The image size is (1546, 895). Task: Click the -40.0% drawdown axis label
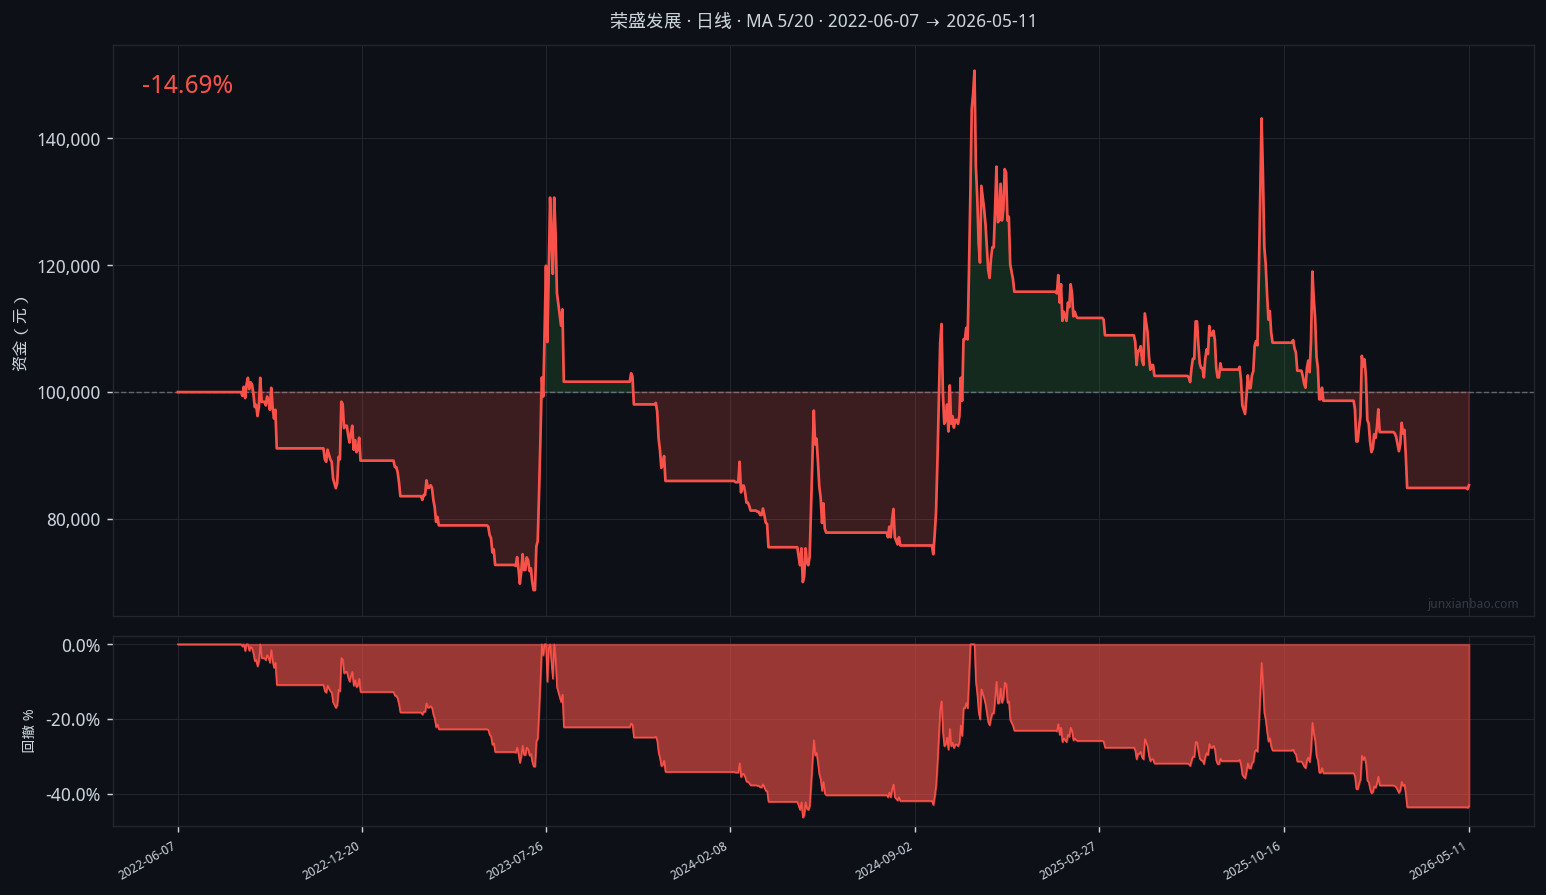pos(75,795)
